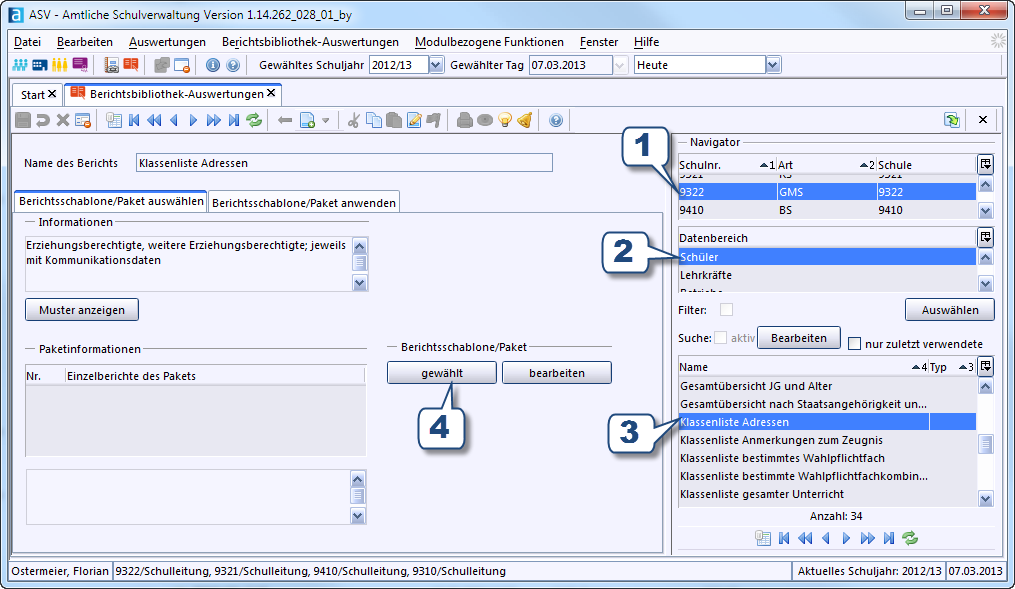Tick the Suche aktiv checkbox
The height and width of the screenshot is (589, 1015).
pyautogui.click(x=720, y=338)
